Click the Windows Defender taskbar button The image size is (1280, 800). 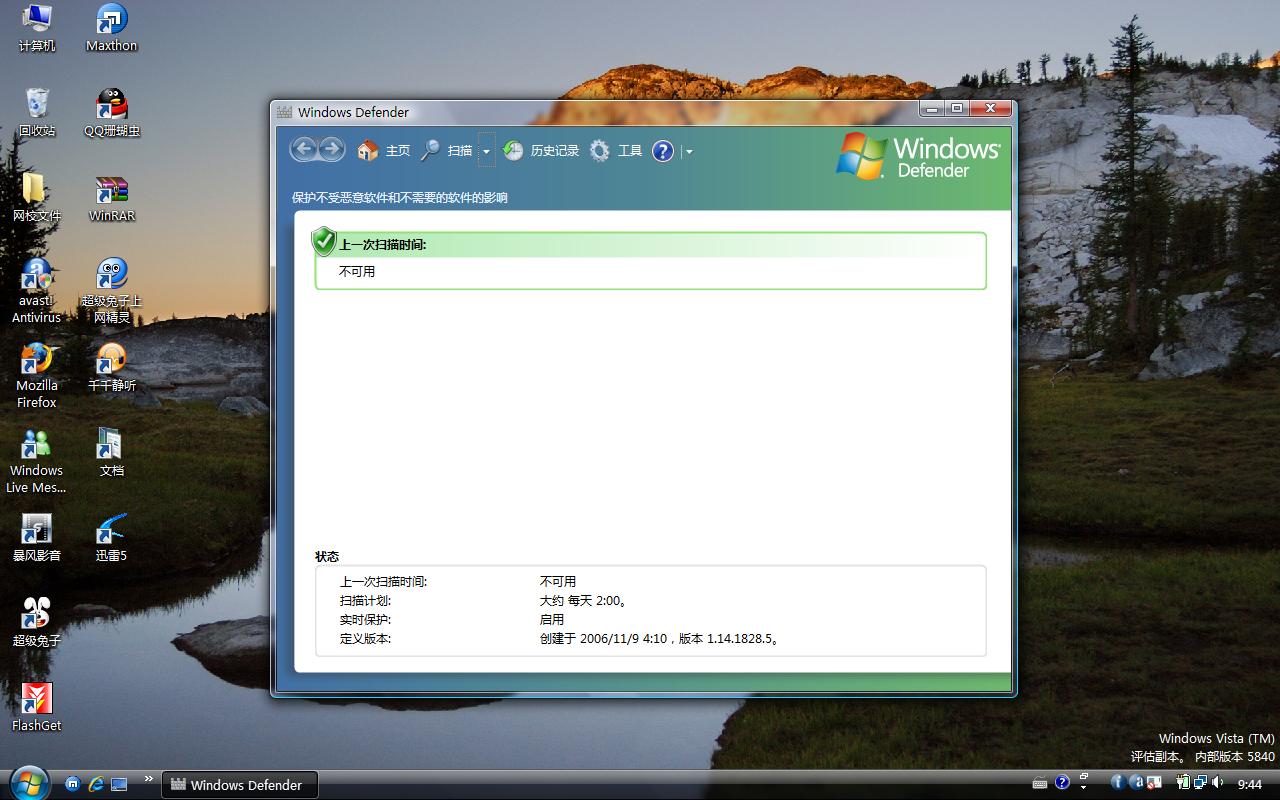click(239, 785)
